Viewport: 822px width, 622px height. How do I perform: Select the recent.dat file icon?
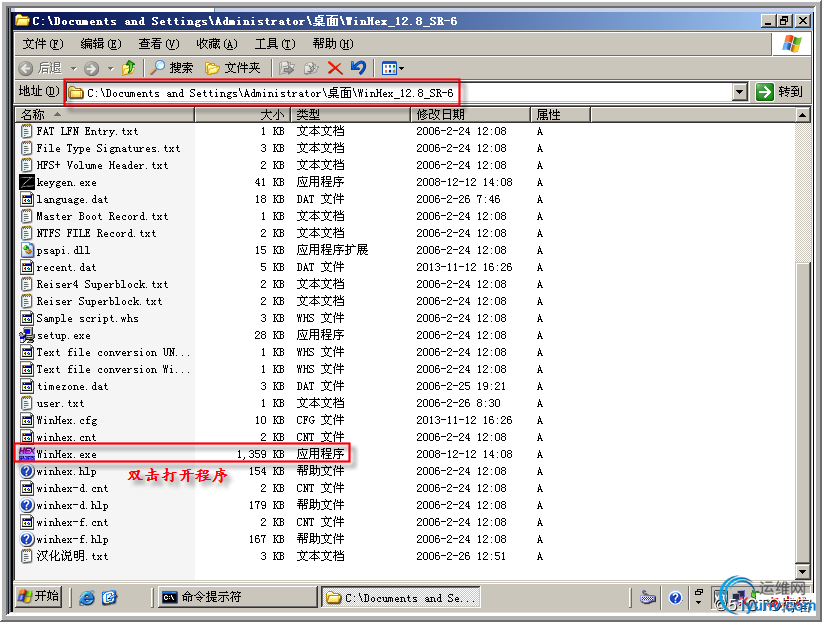point(27,267)
